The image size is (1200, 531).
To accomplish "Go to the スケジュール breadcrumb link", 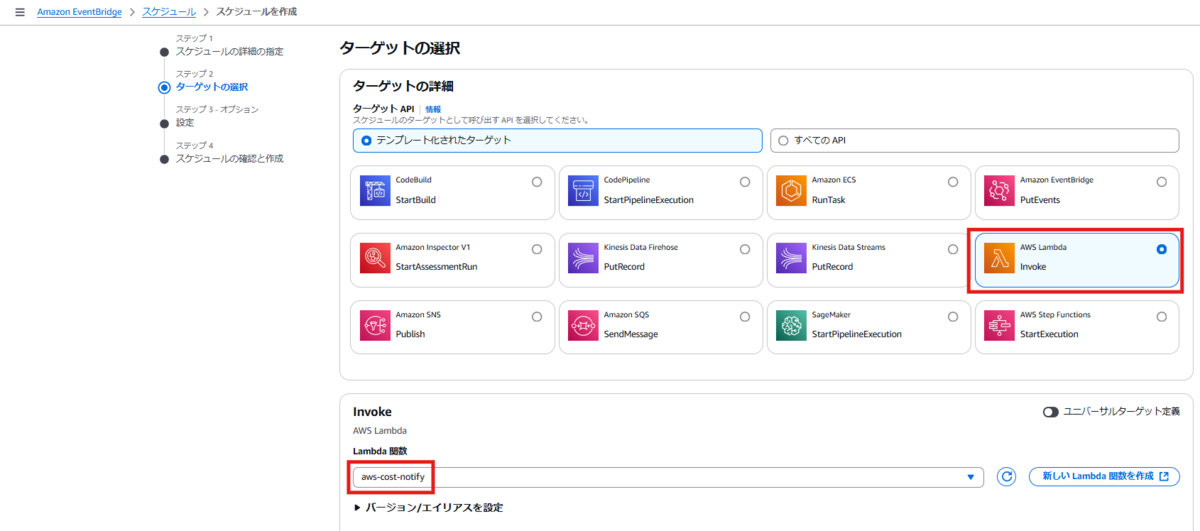I will [169, 11].
